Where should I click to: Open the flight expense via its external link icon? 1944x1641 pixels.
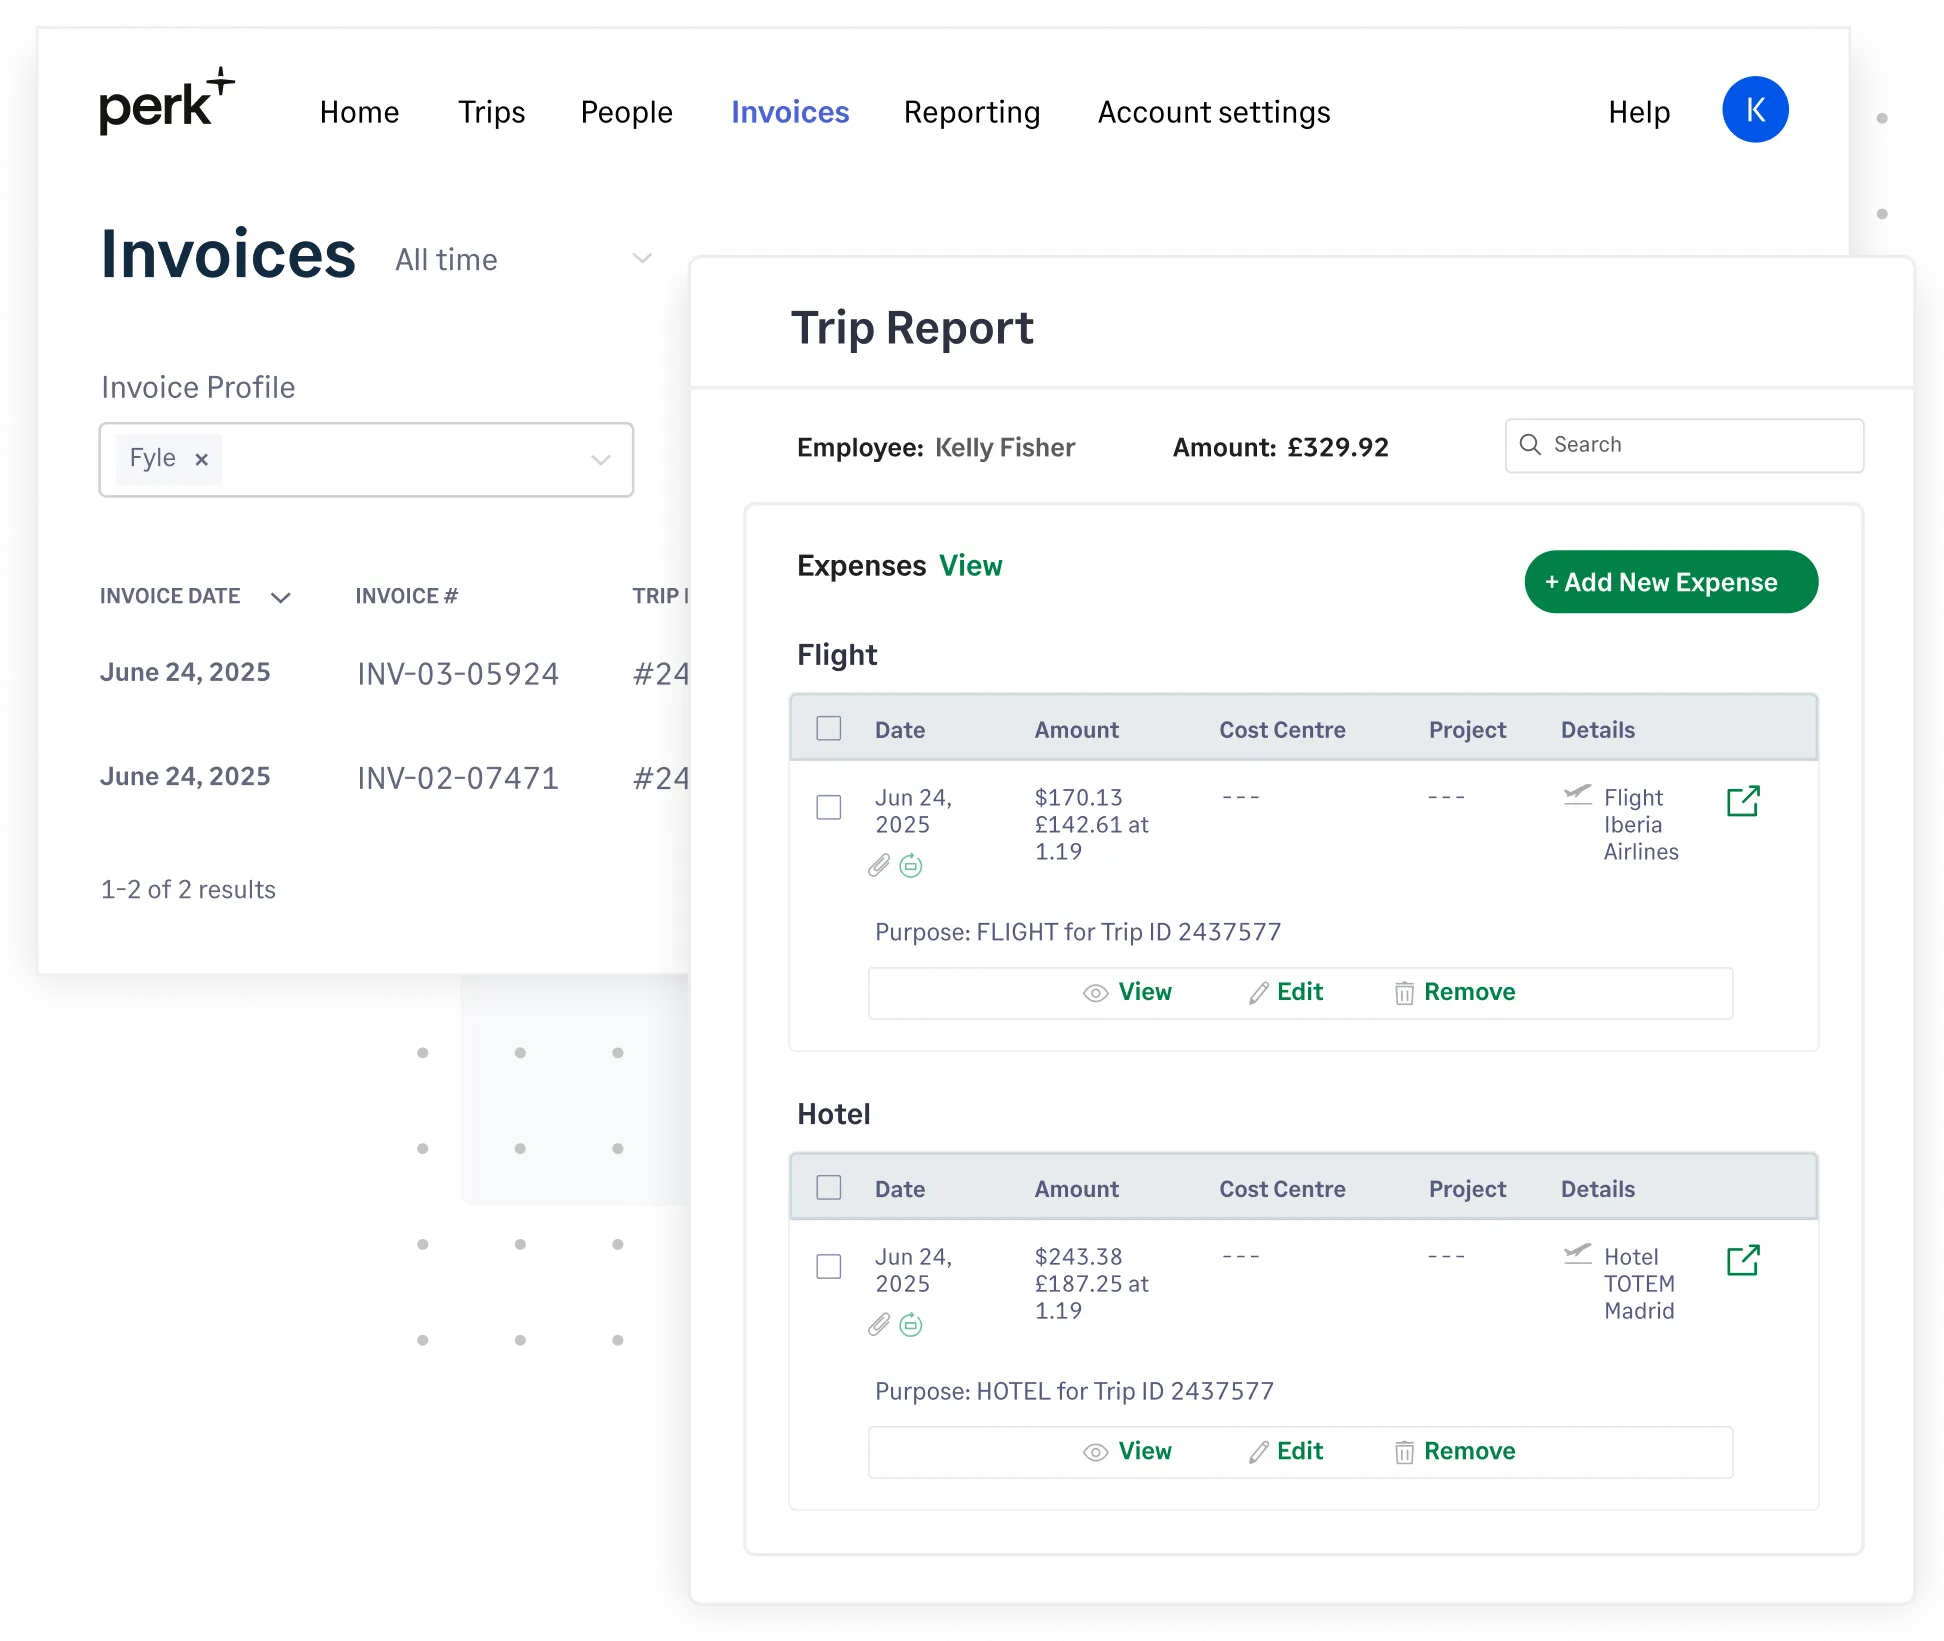click(1742, 801)
